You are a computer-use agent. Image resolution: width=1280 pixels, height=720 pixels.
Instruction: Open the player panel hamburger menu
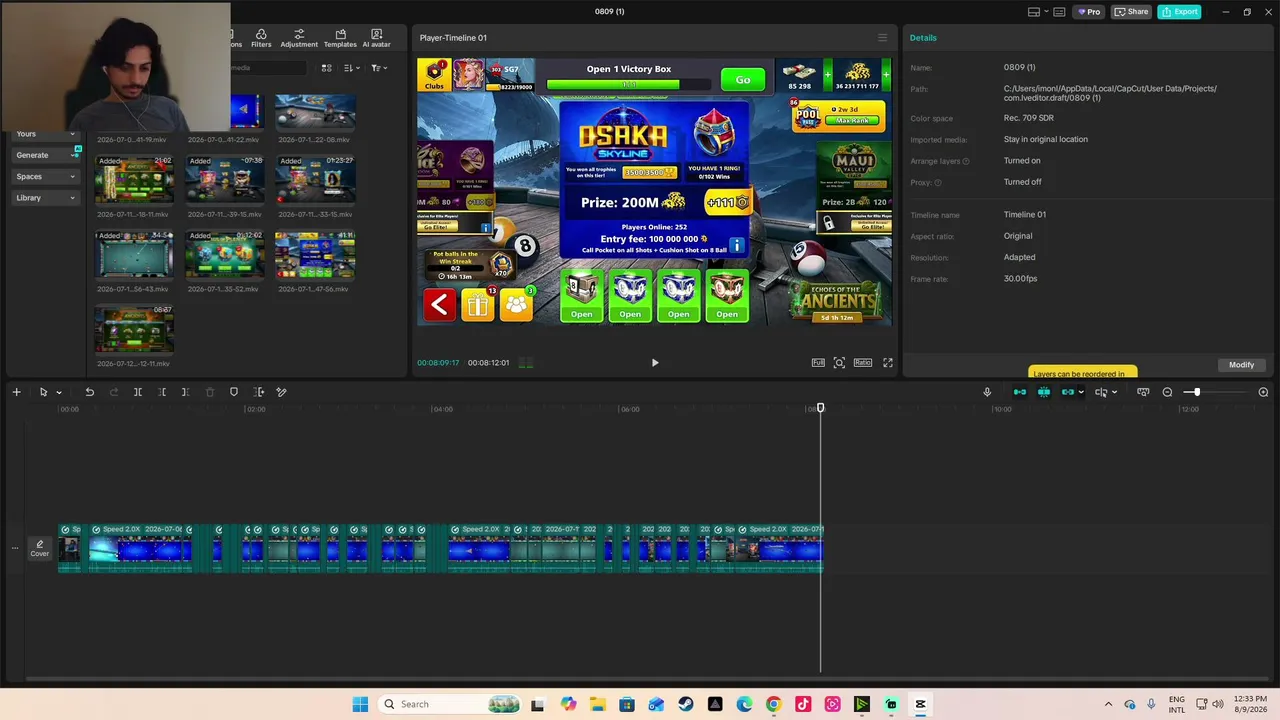[882, 38]
